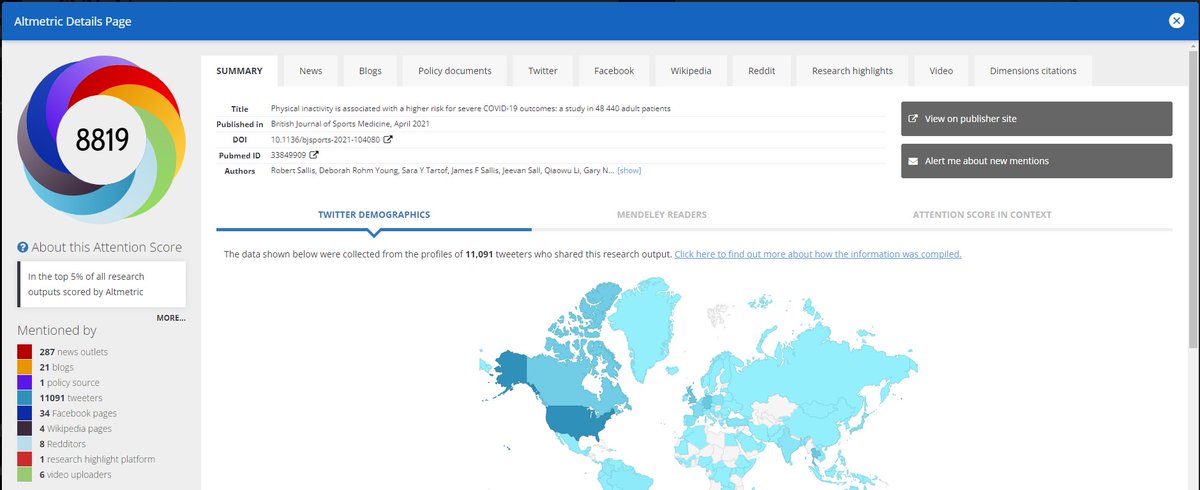Click 34 Facebook pages entry
Viewport: 1200px width, 490px height.
76,413
